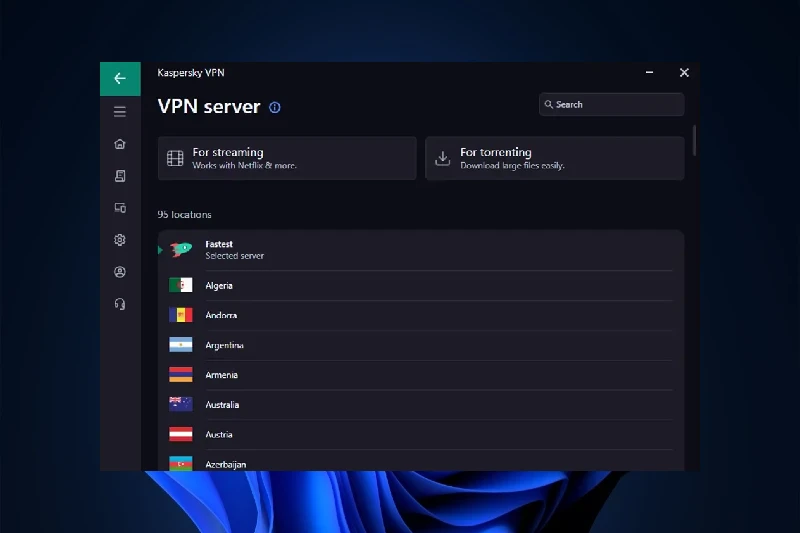Screen dimensions: 800x533
Task: Click the Armenia flag icon
Action: point(181,374)
